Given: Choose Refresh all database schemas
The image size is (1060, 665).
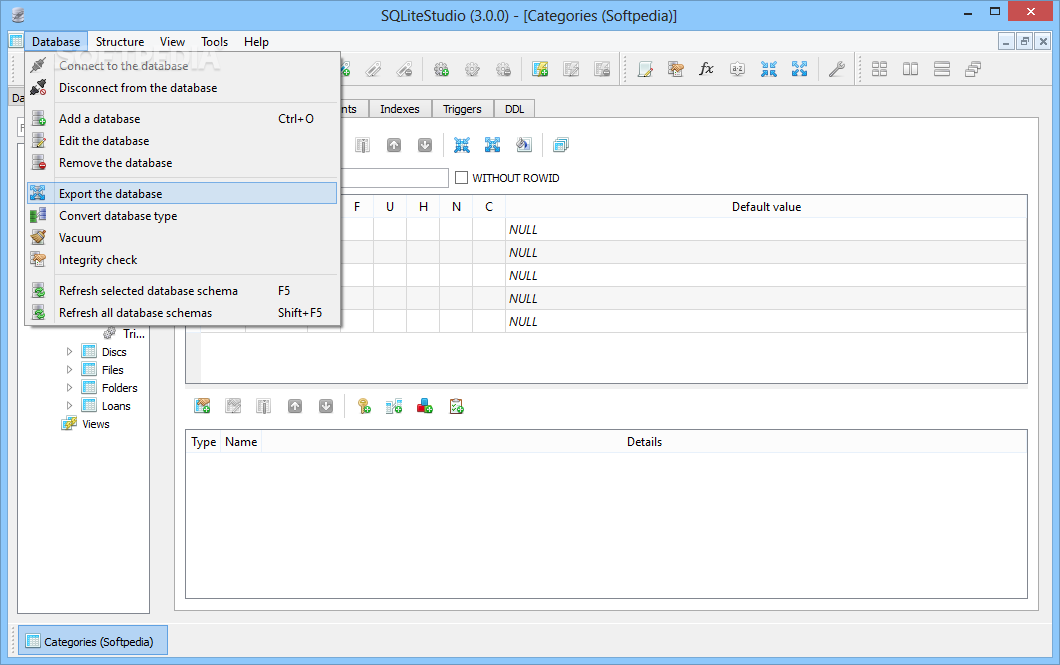Looking at the screenshot, I should coord(182,313).
